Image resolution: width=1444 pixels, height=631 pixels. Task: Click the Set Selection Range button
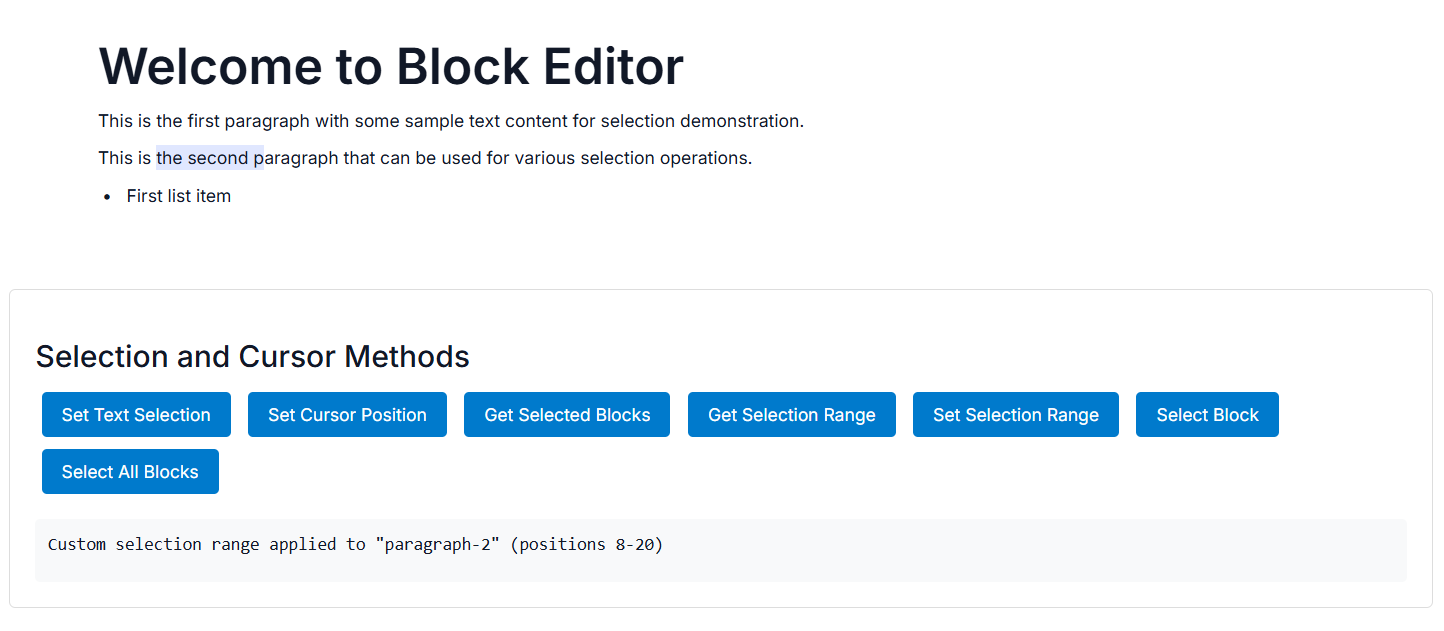pyautogui.click(x=1015, y=415)
